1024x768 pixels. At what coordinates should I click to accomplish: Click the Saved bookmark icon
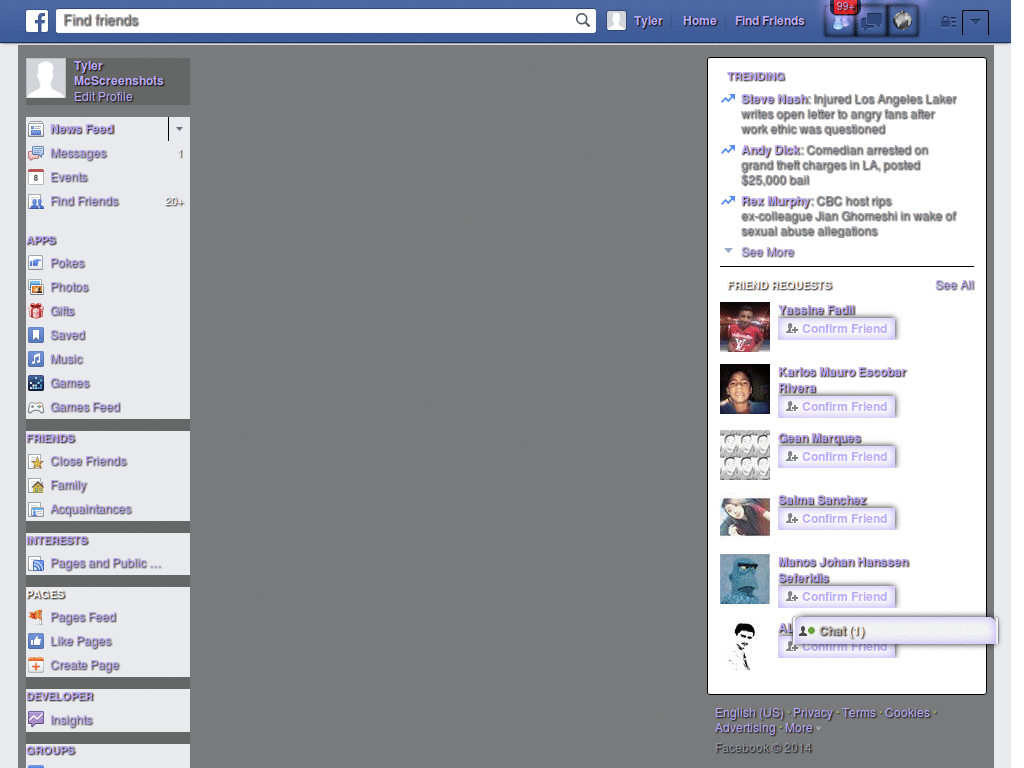36,335
